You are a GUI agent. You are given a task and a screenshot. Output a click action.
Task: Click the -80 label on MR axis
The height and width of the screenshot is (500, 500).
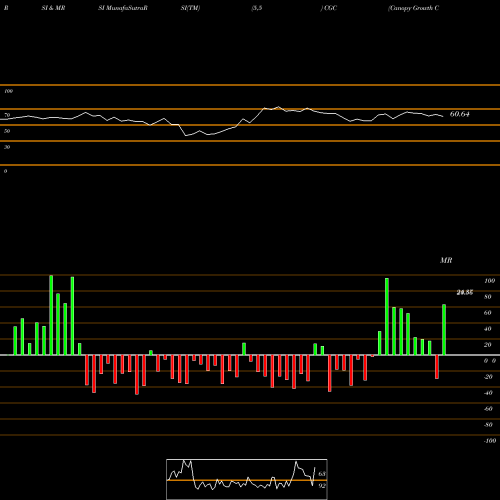[488, 425]
